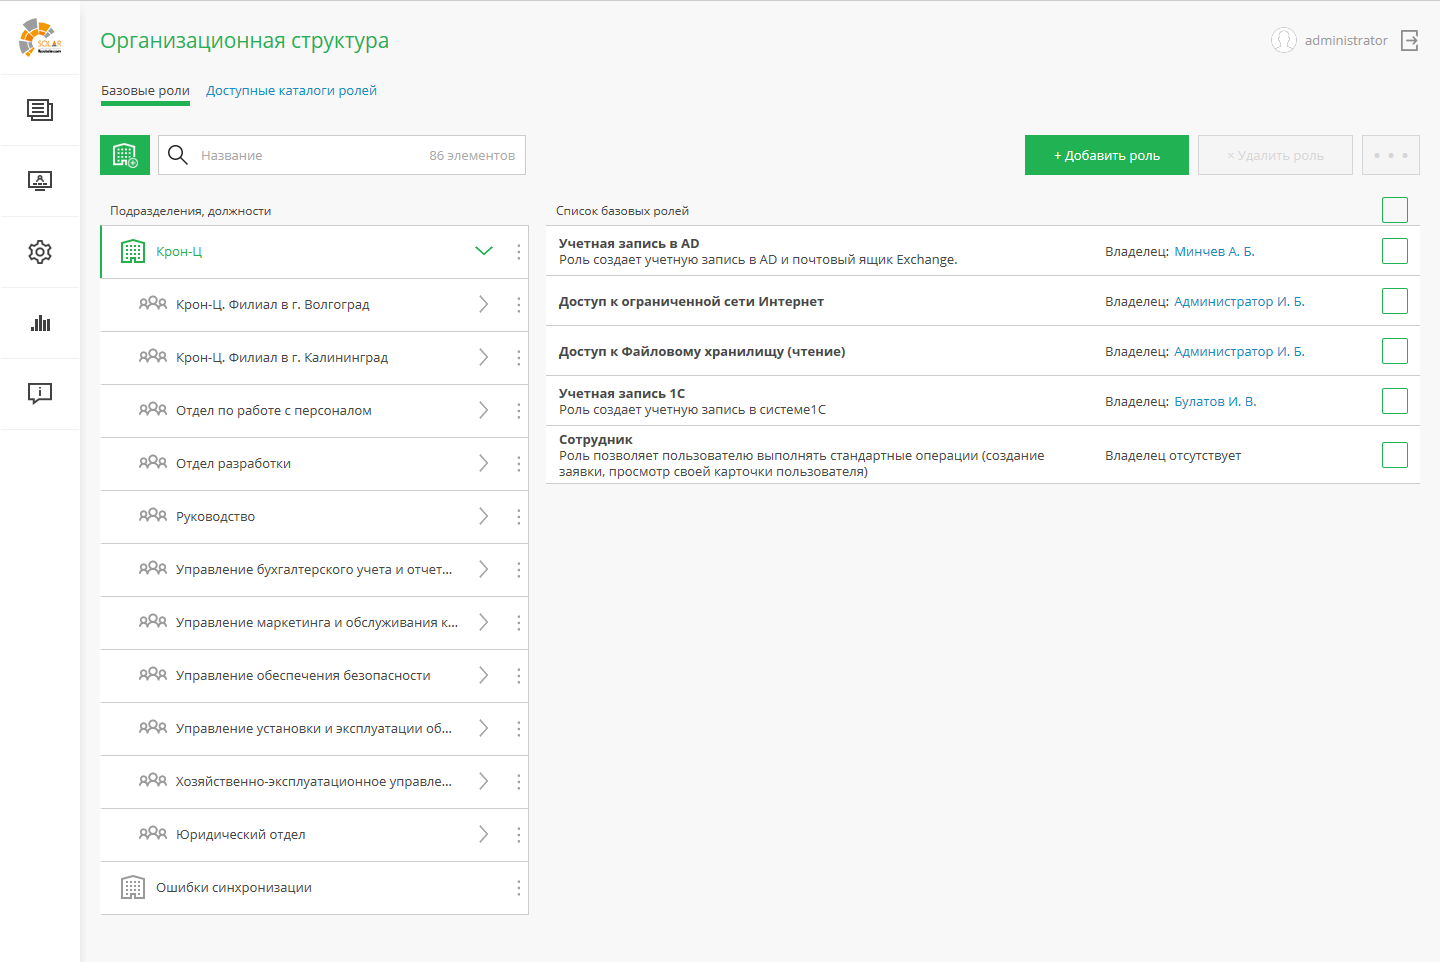Expand the Юридический отдел department

484,835
